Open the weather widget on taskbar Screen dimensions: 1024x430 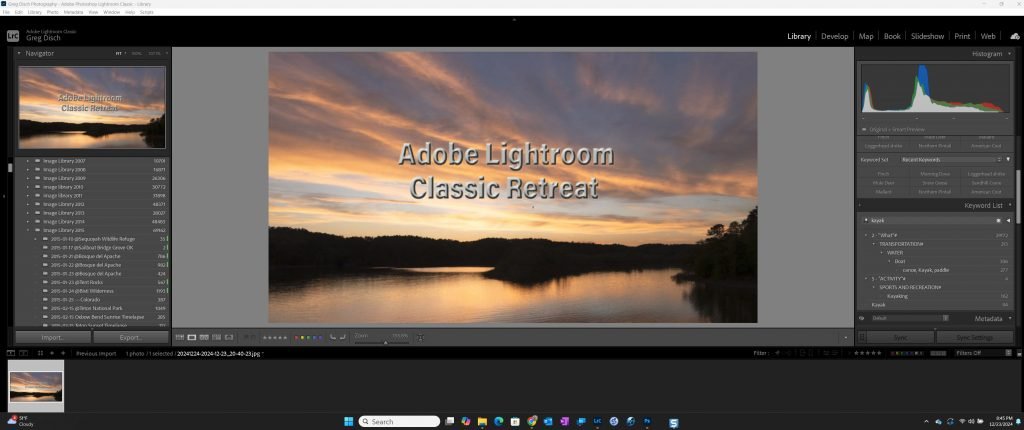coord(20,421)
